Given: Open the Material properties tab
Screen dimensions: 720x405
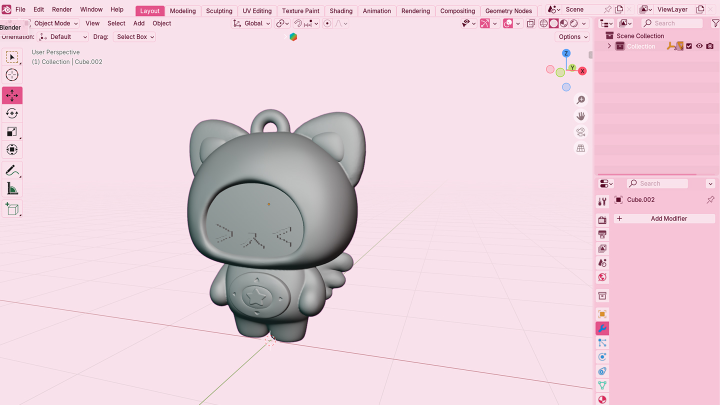Looking at the screenshot, I should 602,399.
